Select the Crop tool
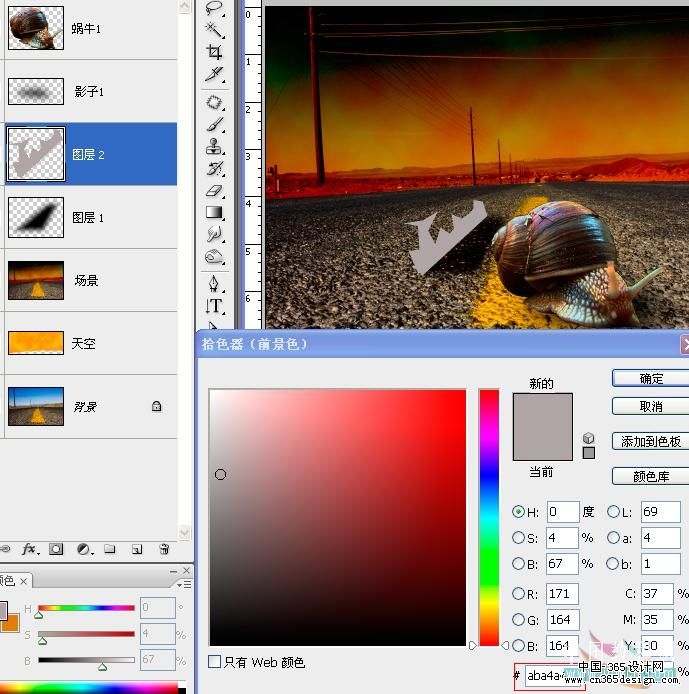The height and width of the screenshot is (694, 689). click(x=215, y=52)
